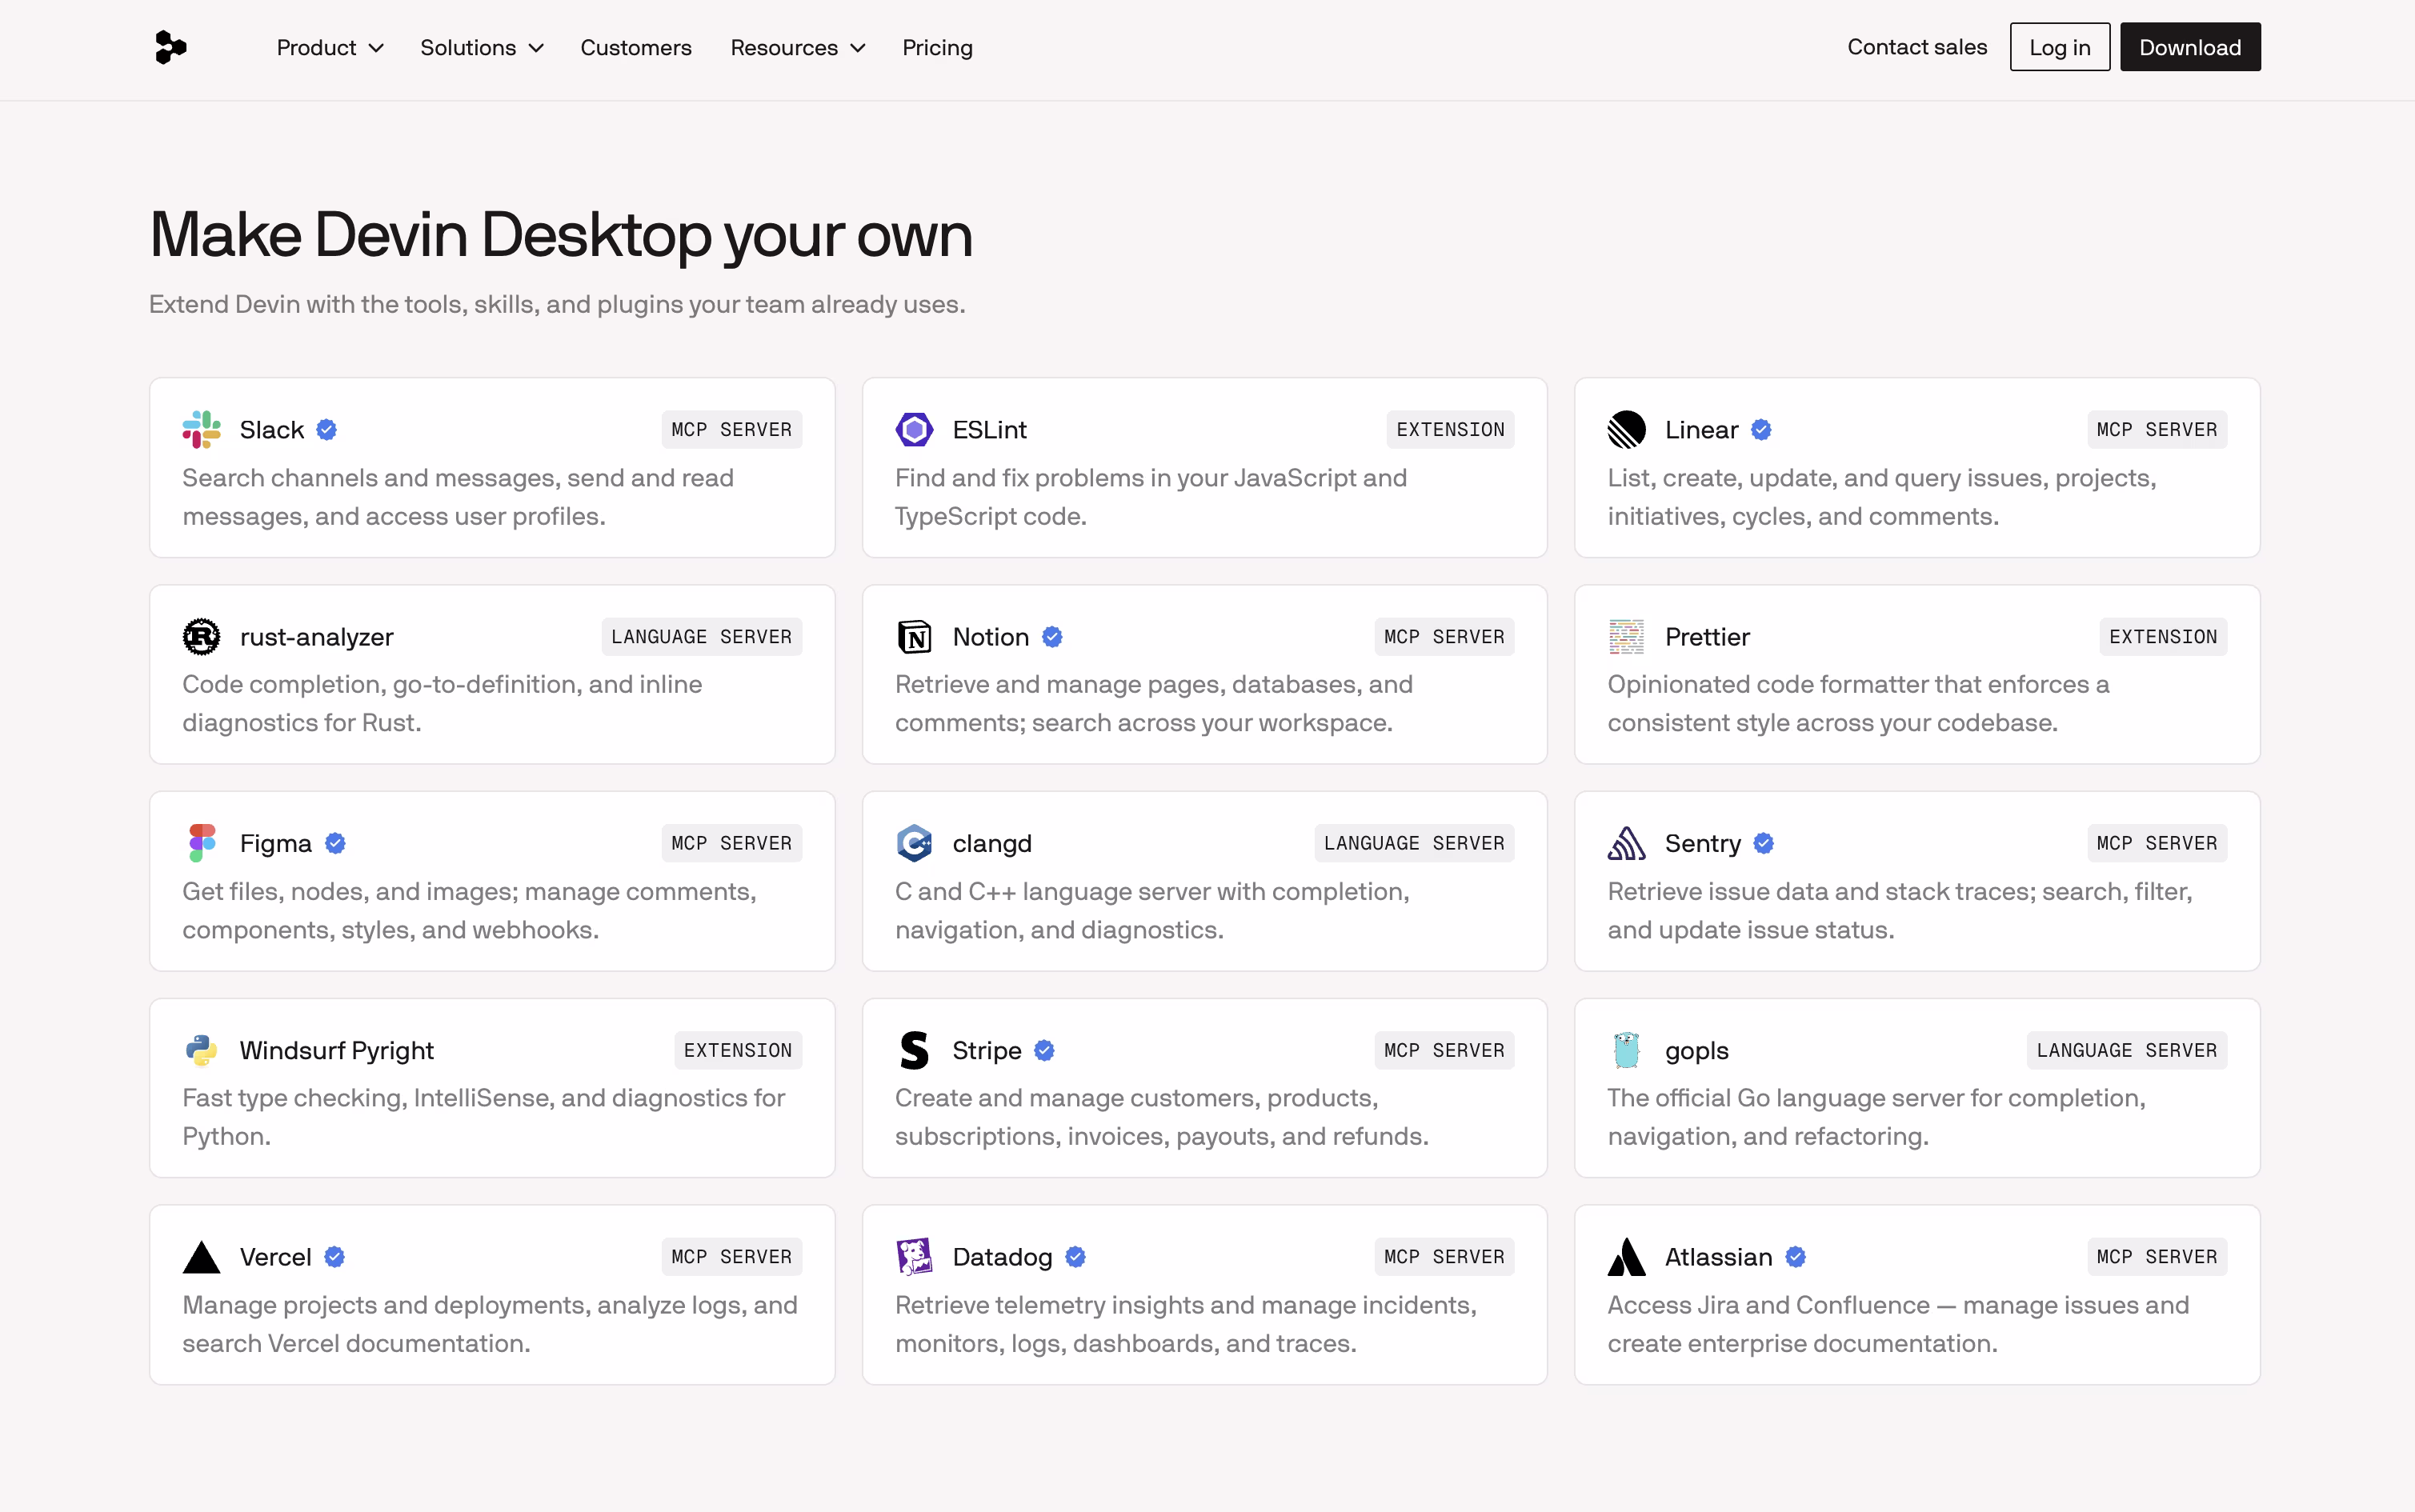Click the Notion description about pages and databases
Image resolution: width=2415 pixels, height=1512 pixels.
point(1154,703)
